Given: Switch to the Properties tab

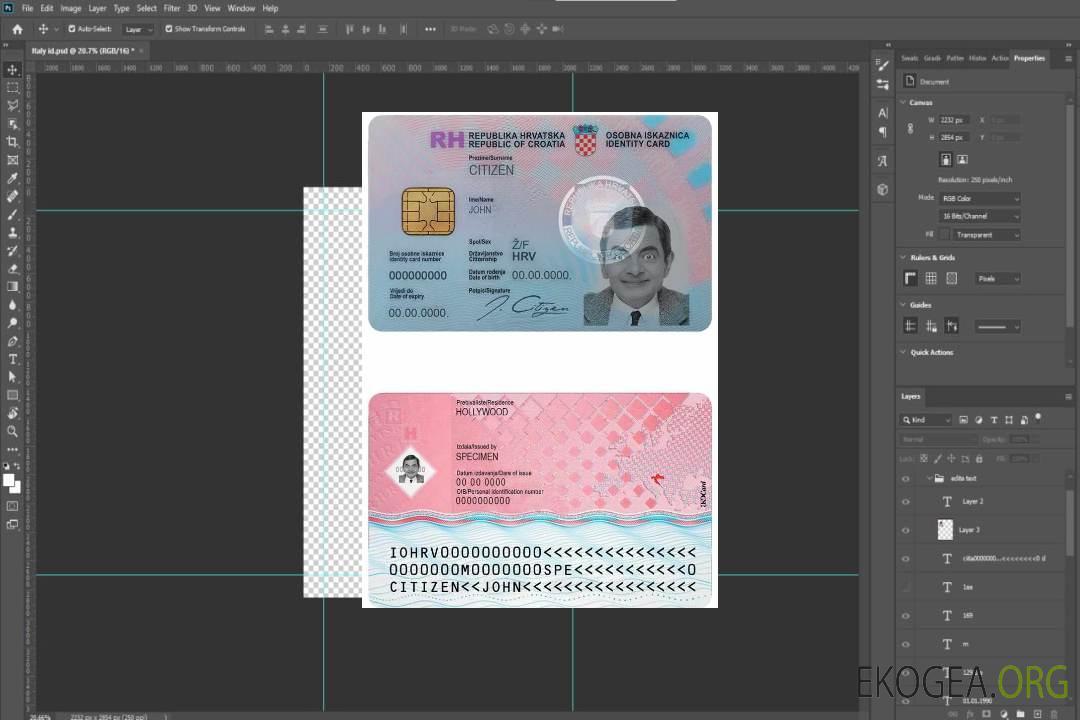Looking at the screenshot, I should click(x=1029, y=58).
